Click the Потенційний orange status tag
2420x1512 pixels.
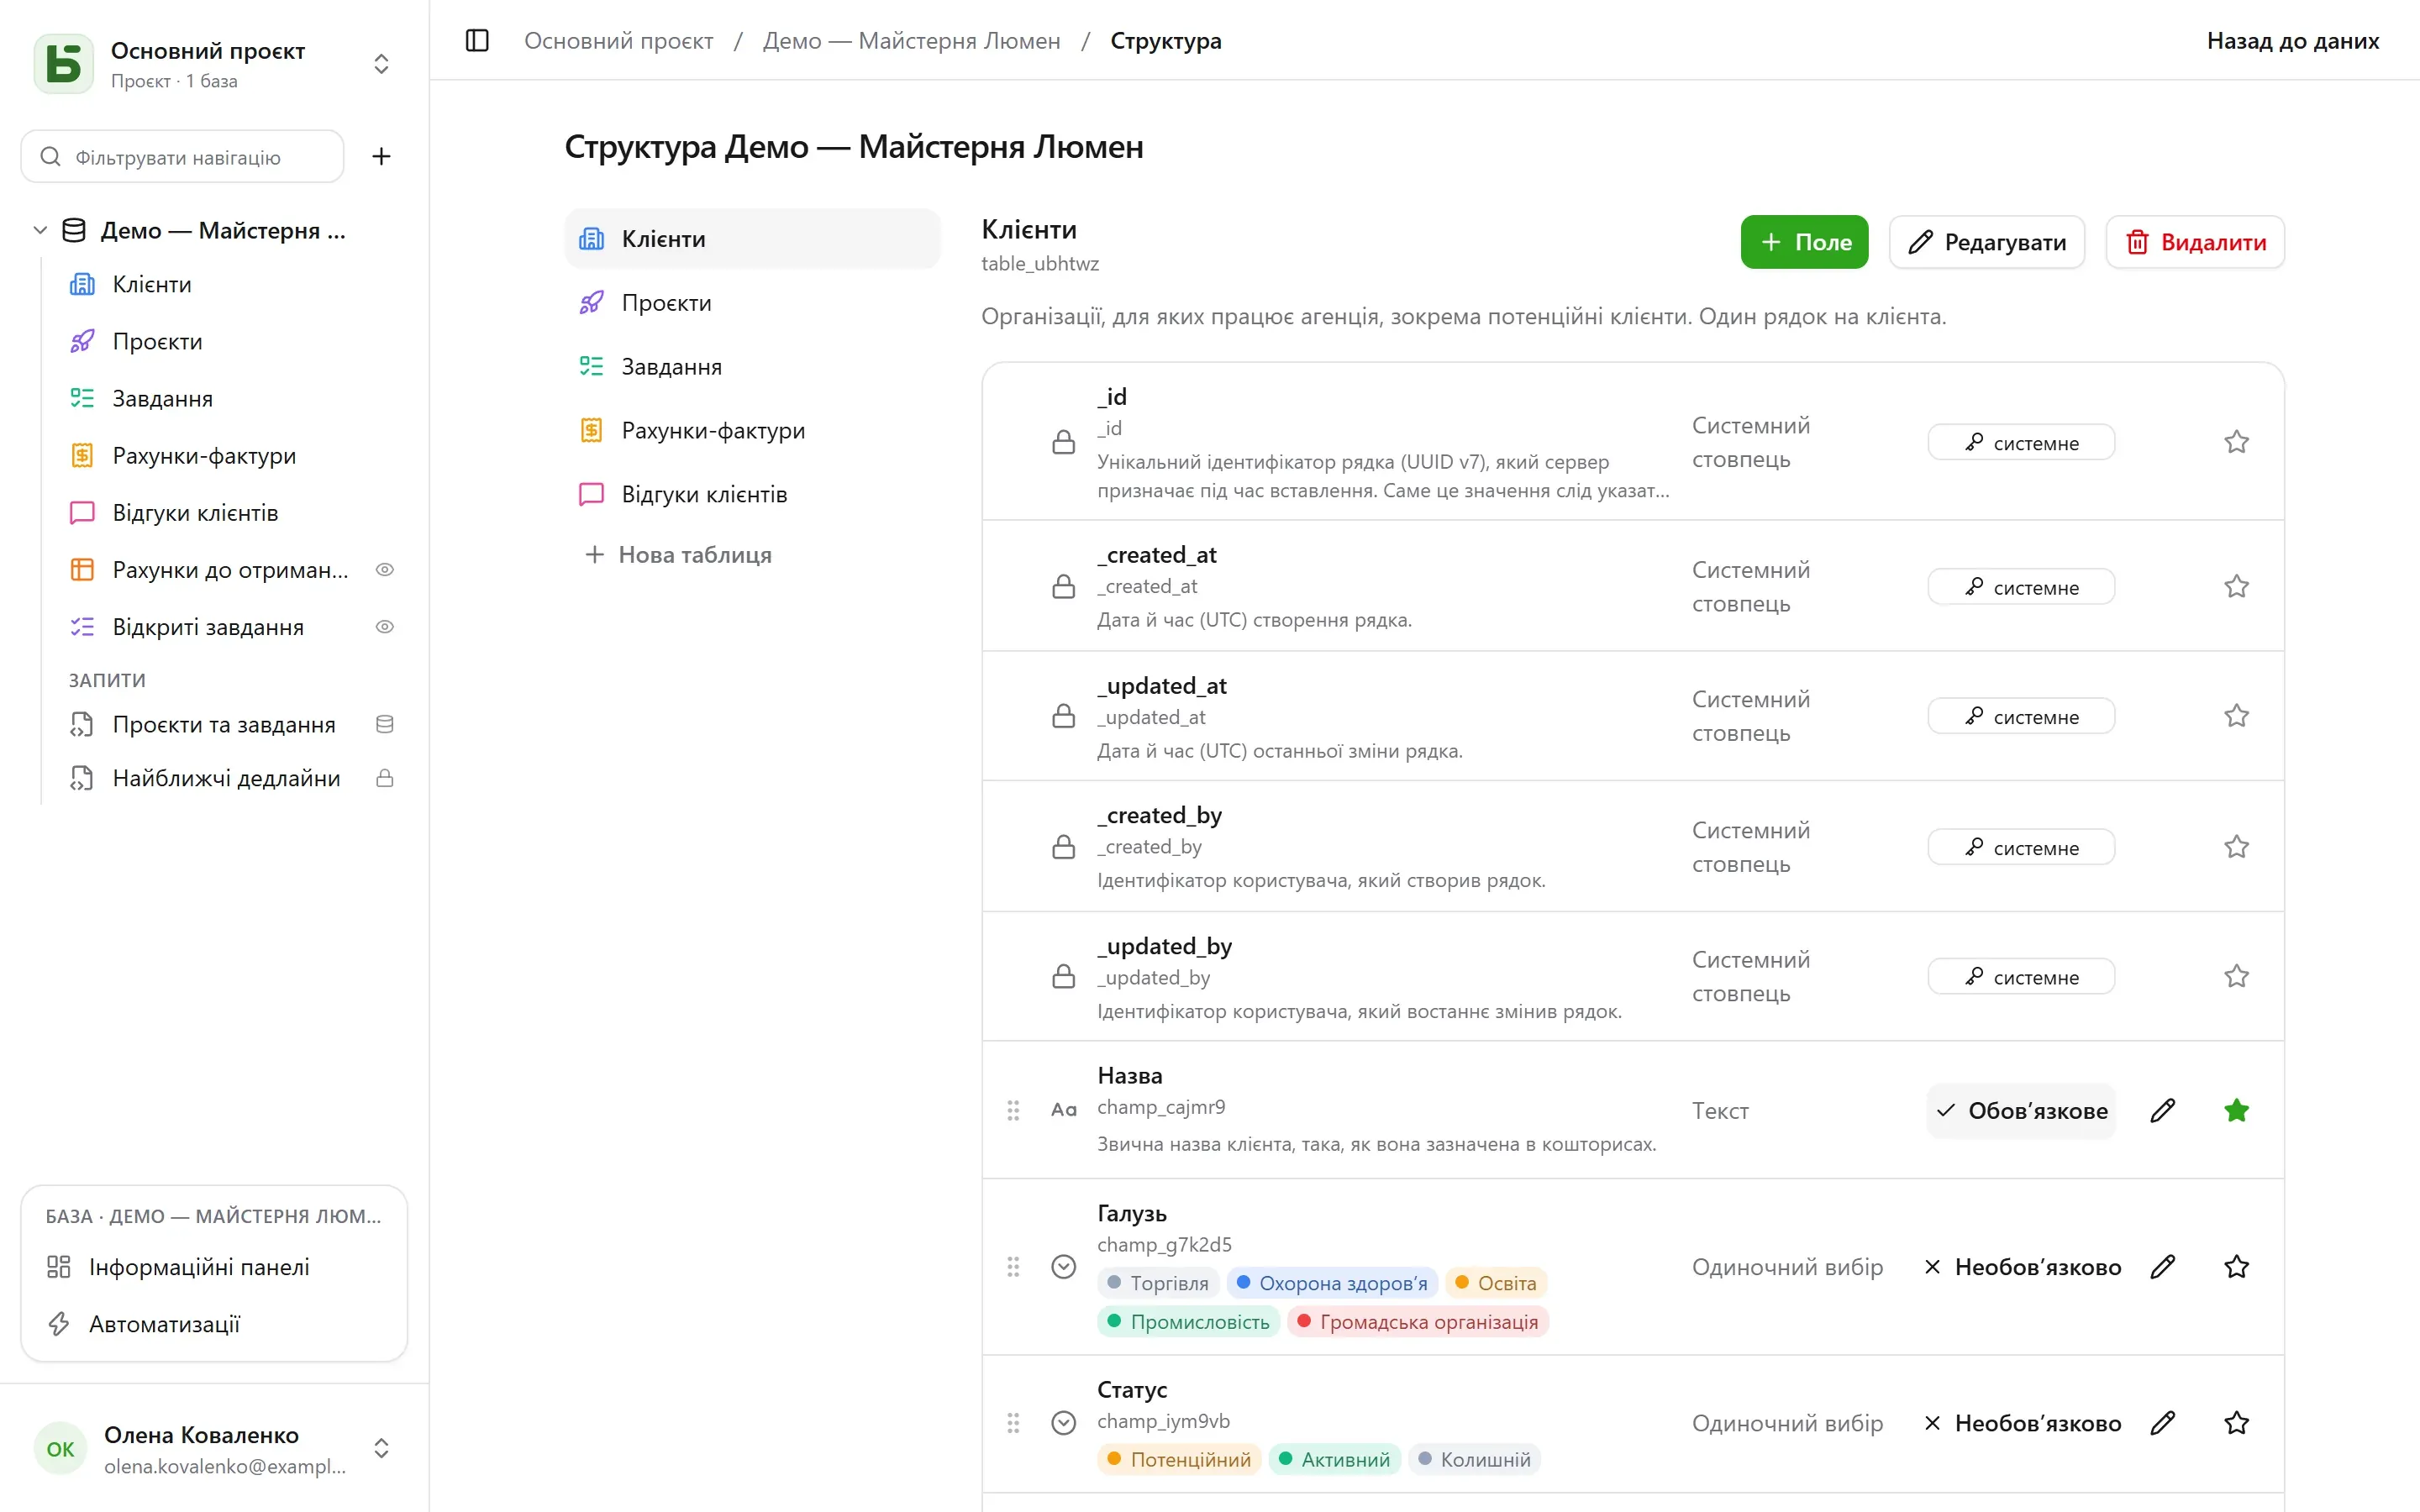point(1179,1460)
